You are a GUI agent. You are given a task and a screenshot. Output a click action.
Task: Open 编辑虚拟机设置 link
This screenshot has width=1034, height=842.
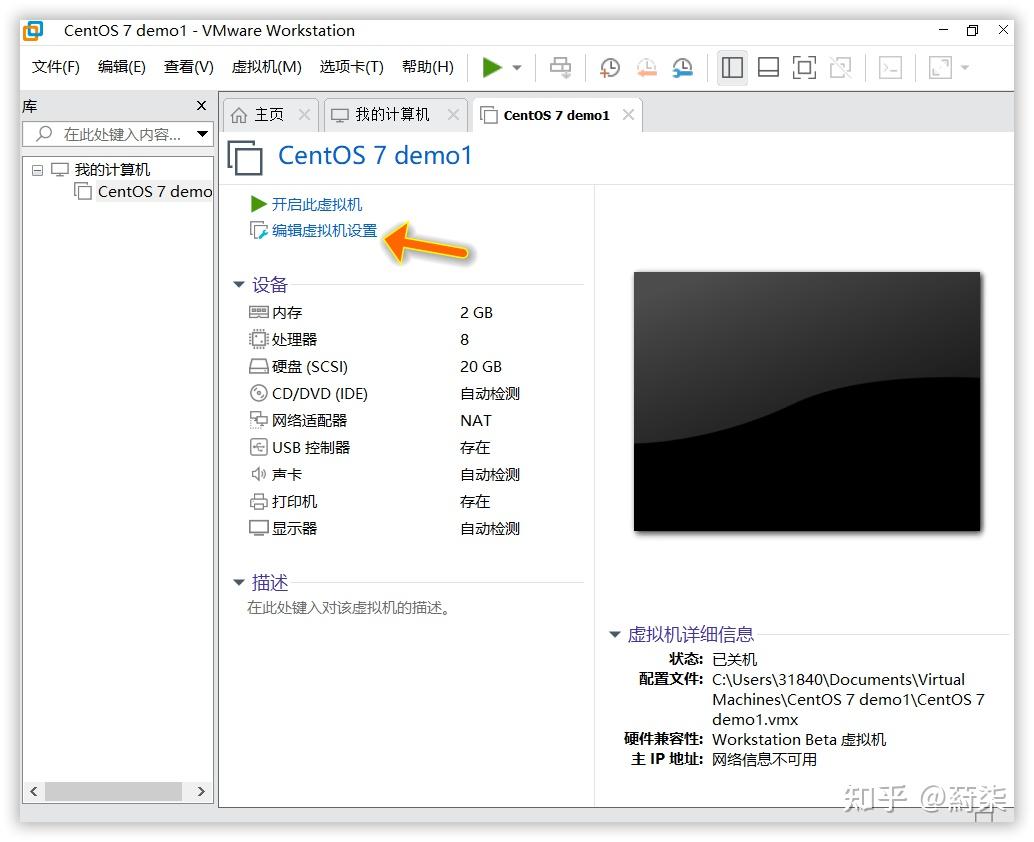click(x=322, y=230)
